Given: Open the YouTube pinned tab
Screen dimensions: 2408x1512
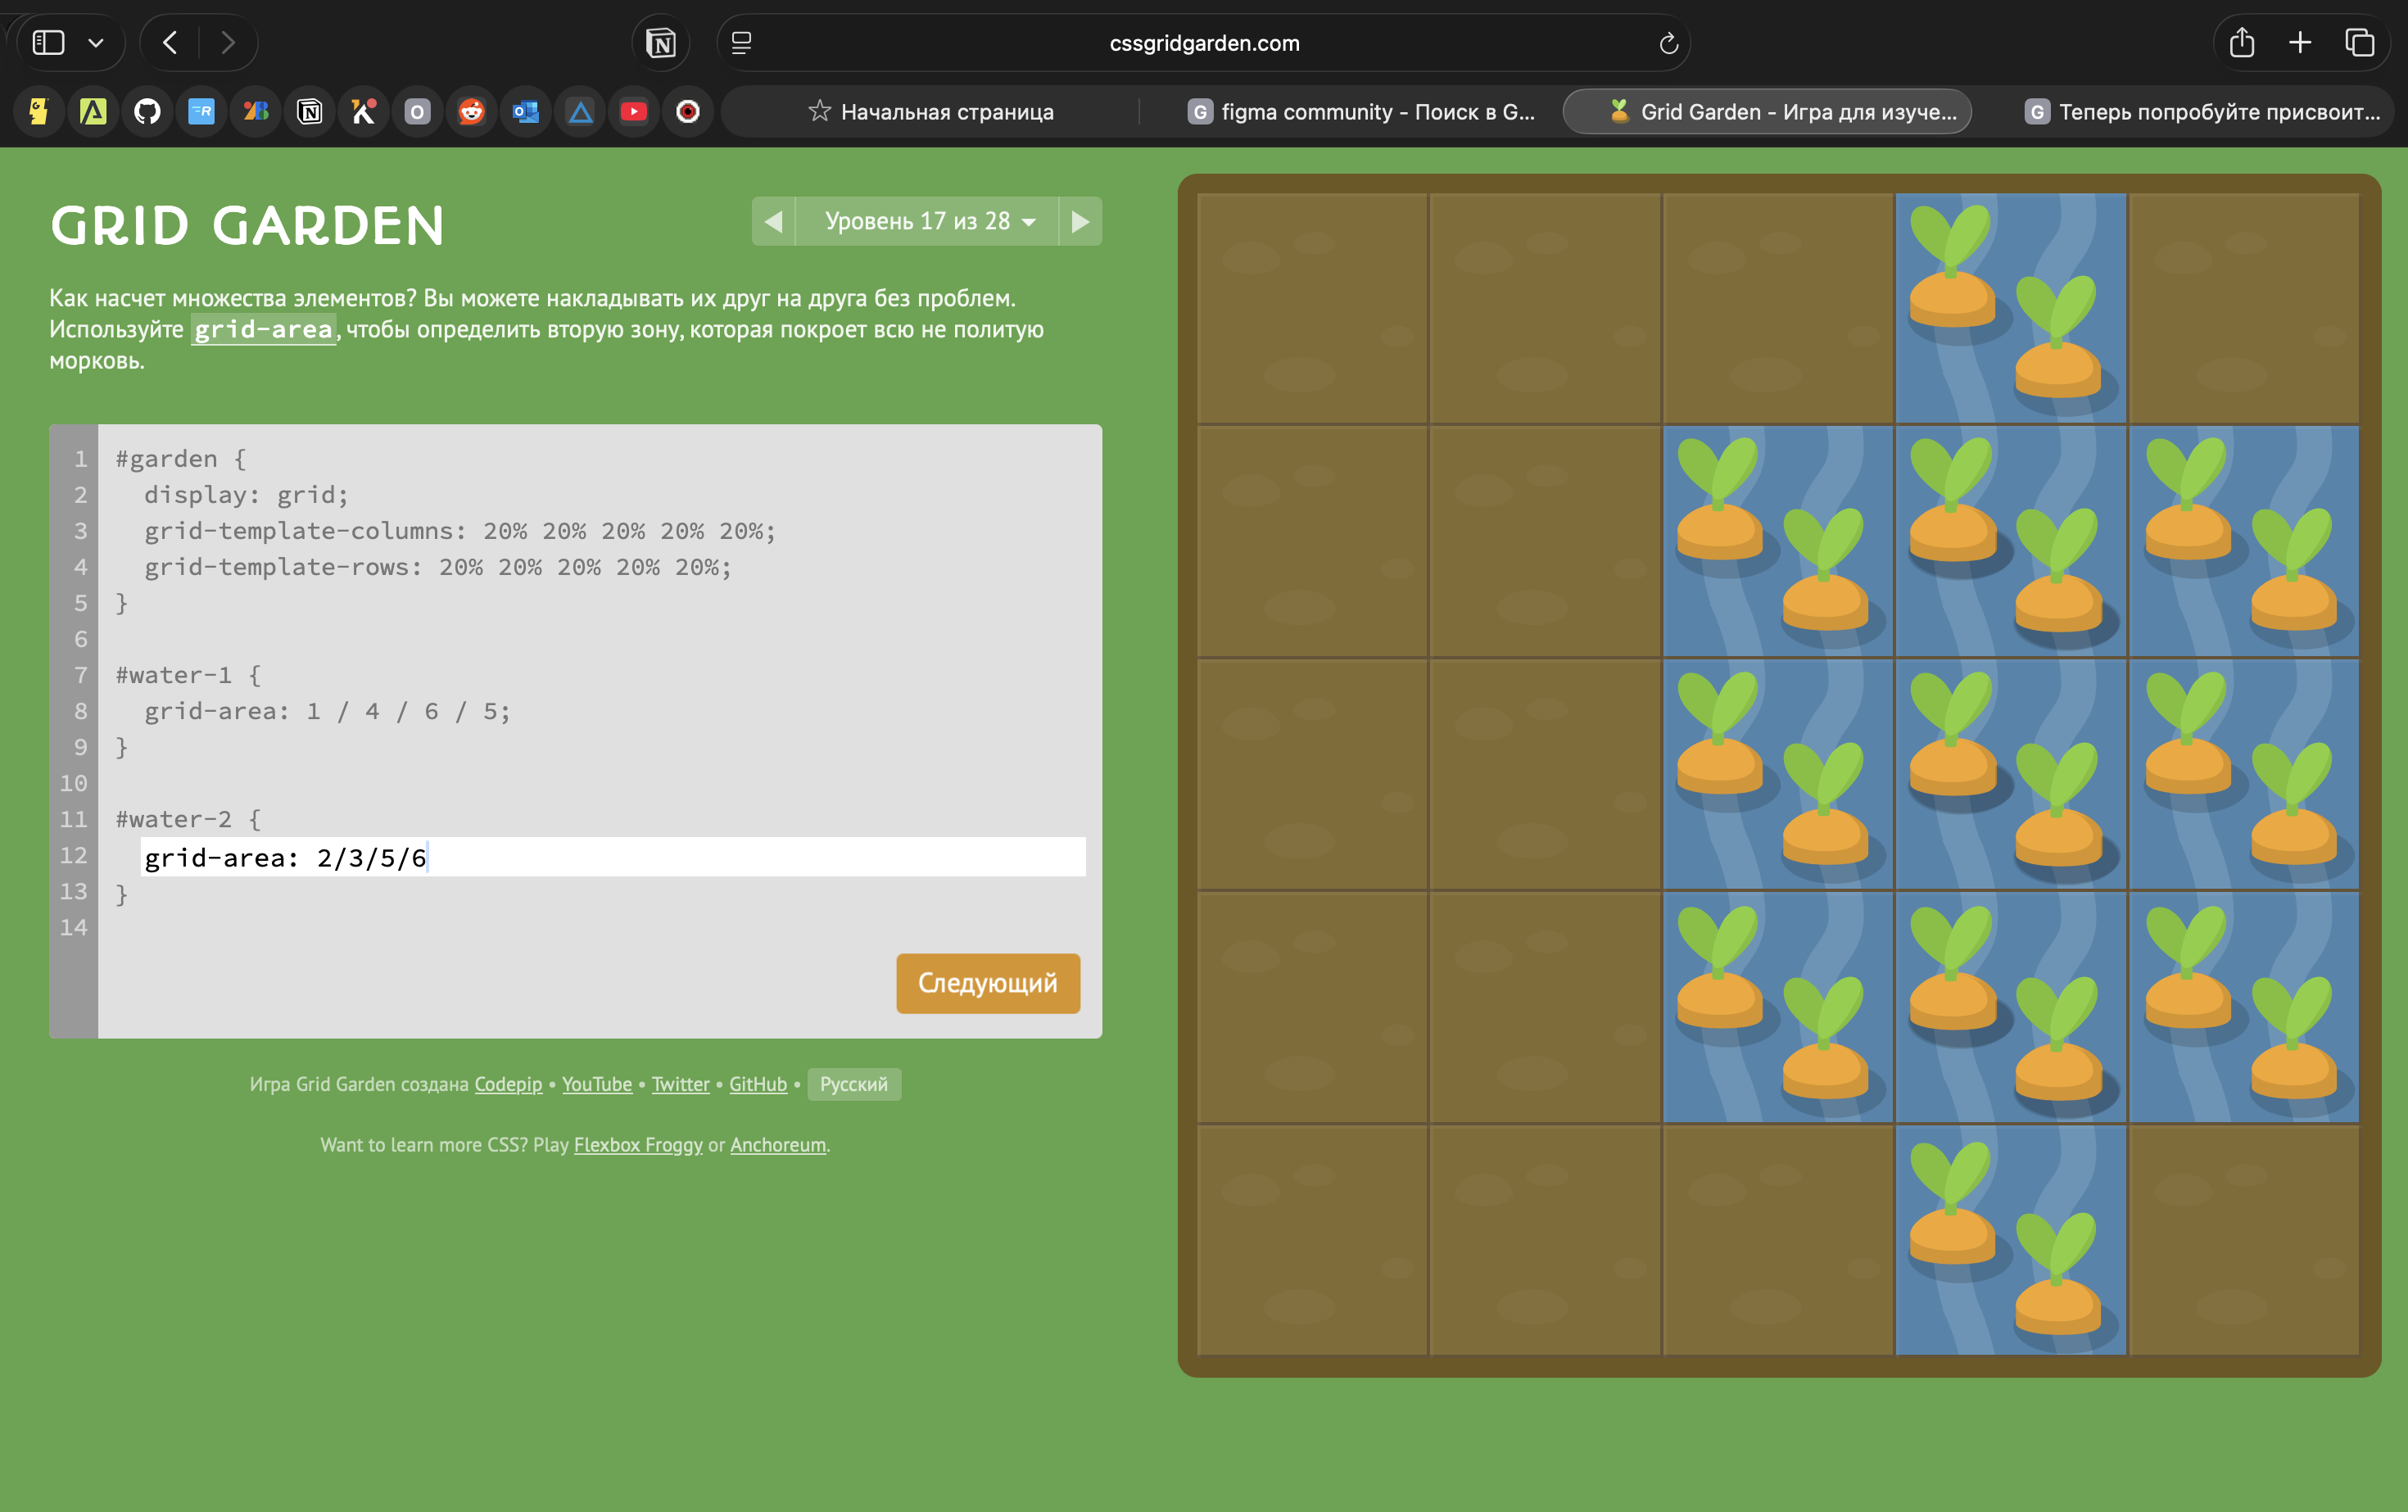Looking at the screenshot, I should 633,112.
